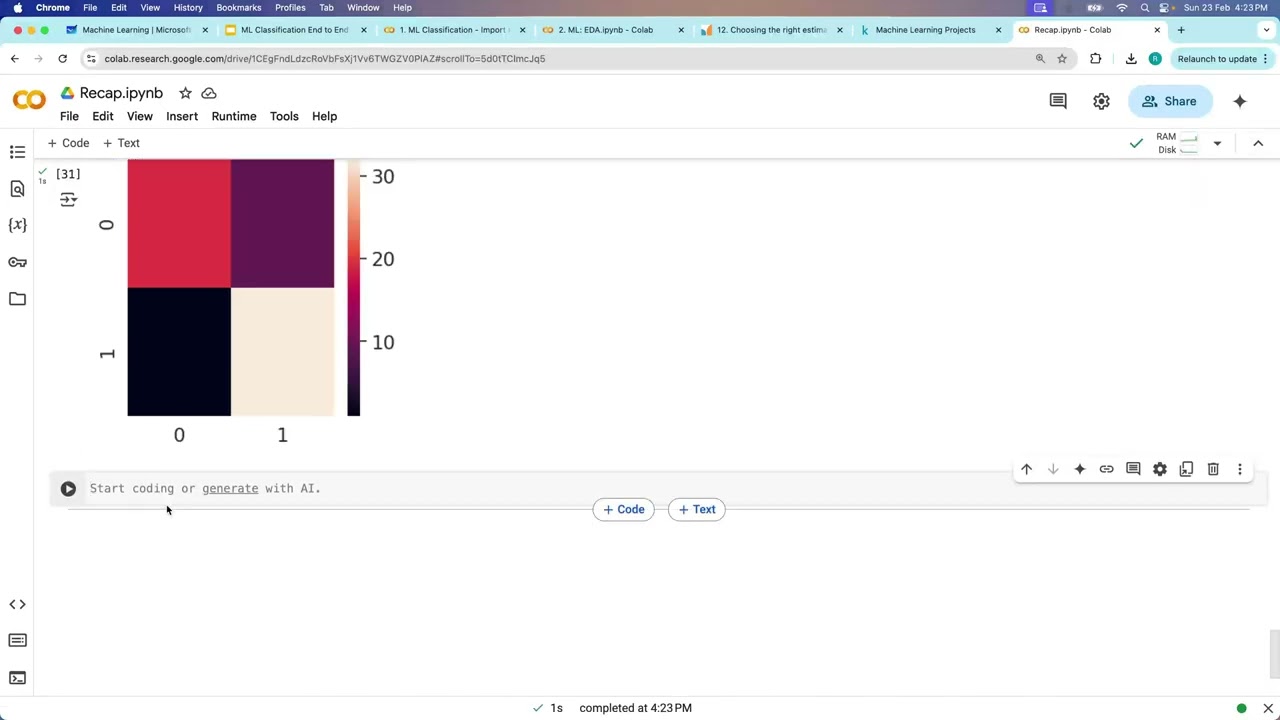Image resolution: width=1280 pixels, height=720 pixels.
Task: Switch to ML Classification End to End tab
Action: [294, 30]
